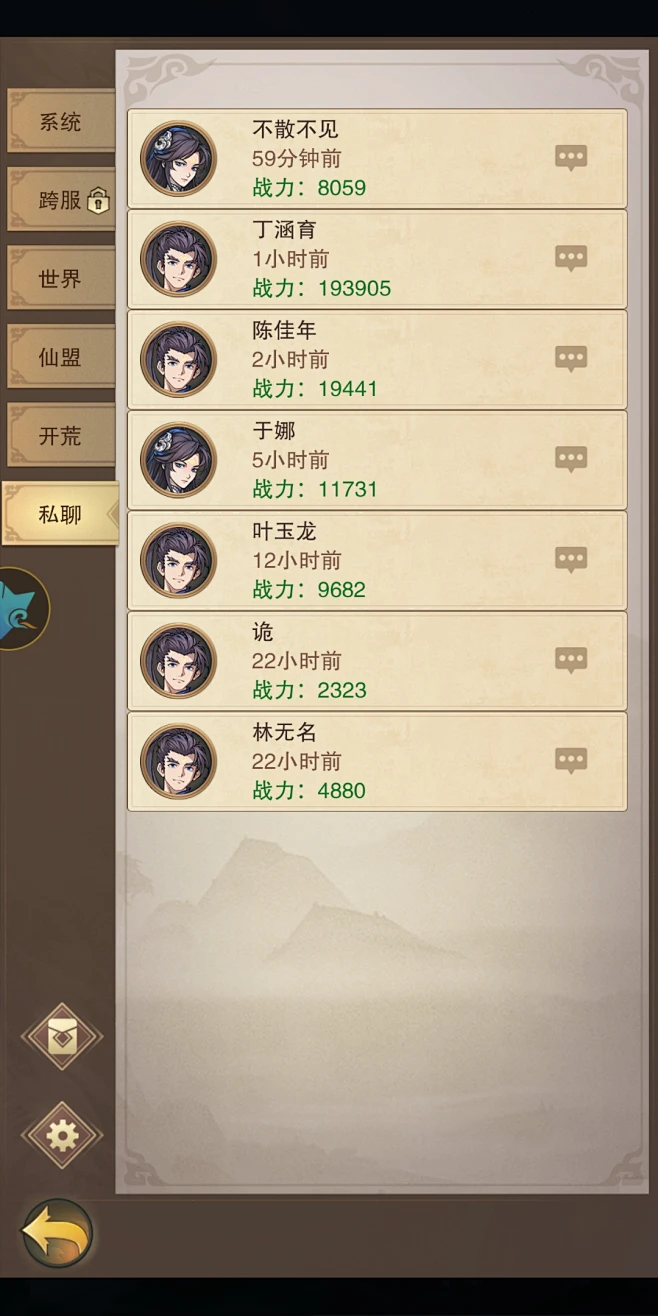Open chat bubble icon for 诡
The height and width of the screenshot is (1316, 658).
[571, 660]
